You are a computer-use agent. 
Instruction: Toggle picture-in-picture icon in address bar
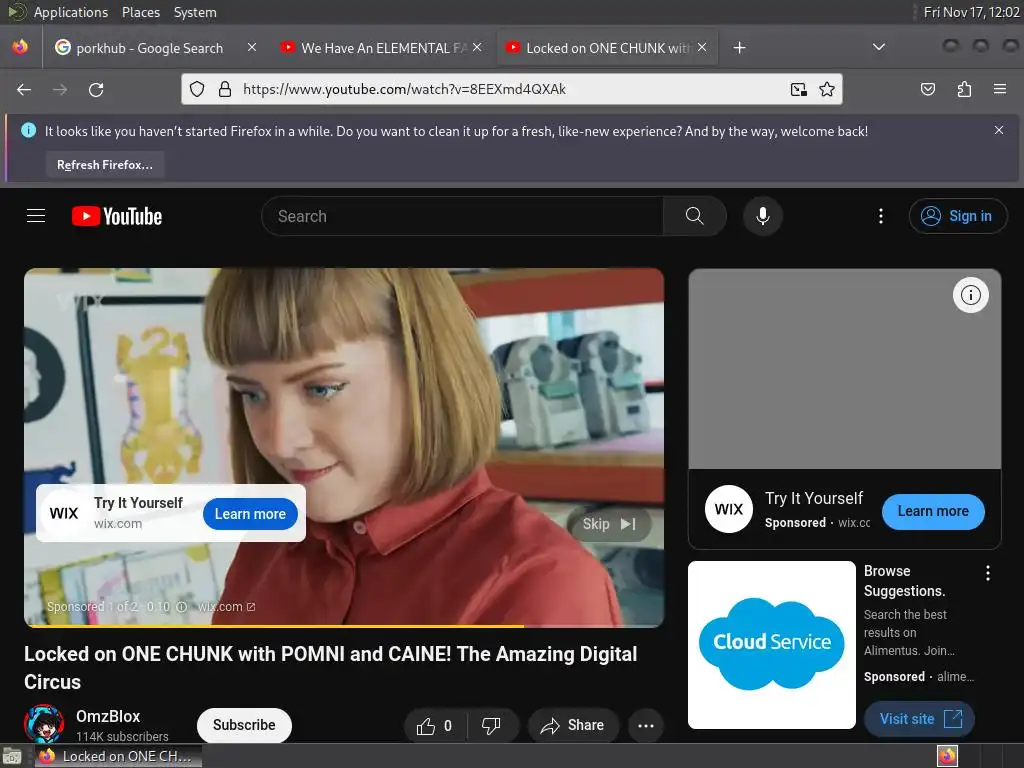coord(798,89)
